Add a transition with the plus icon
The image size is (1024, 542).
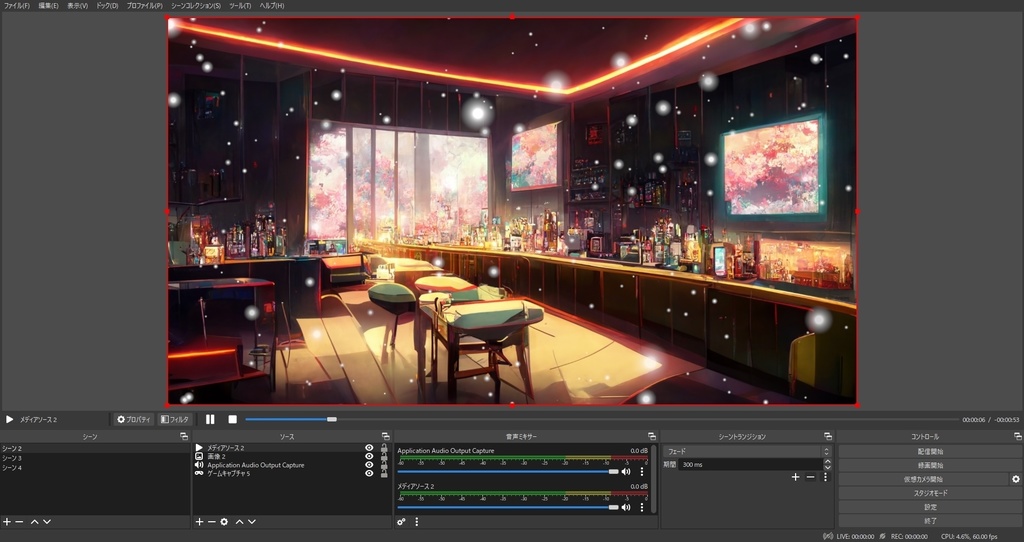point(795,477)
